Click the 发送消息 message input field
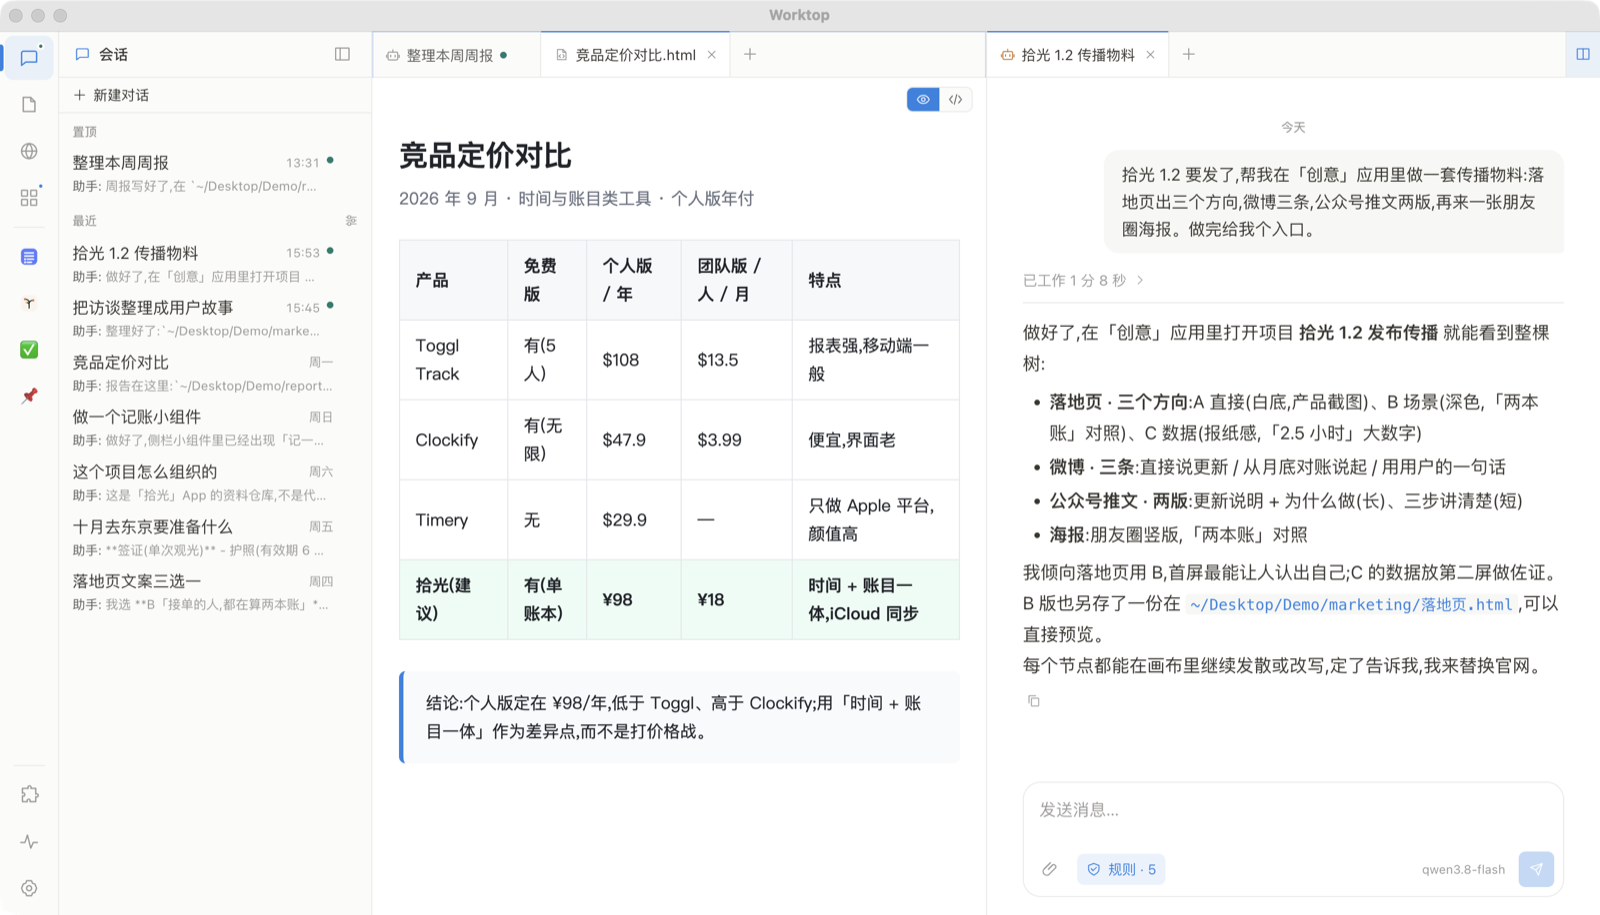This screenshot has height=915, width=1600. click(1292, 810)
